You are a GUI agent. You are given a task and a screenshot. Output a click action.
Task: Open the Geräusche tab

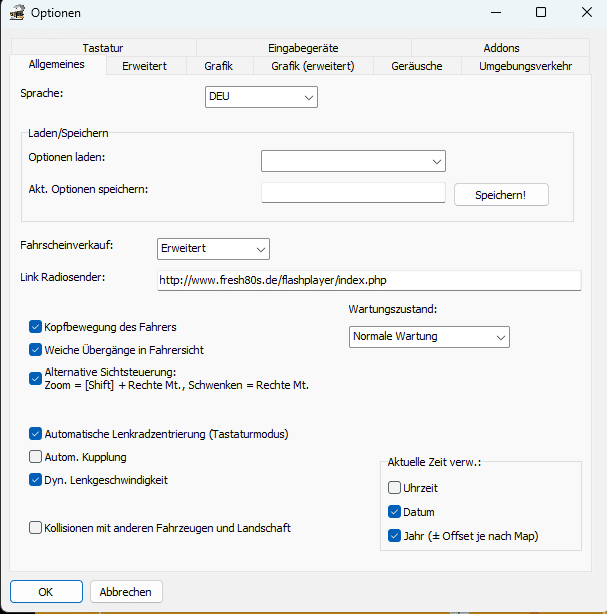click(x=417, y=66)
